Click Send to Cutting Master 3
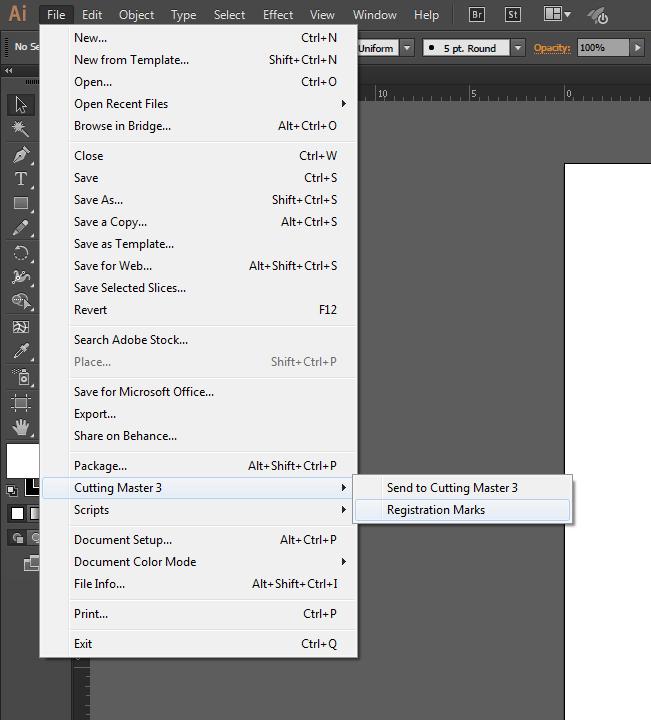 (452, 488)
